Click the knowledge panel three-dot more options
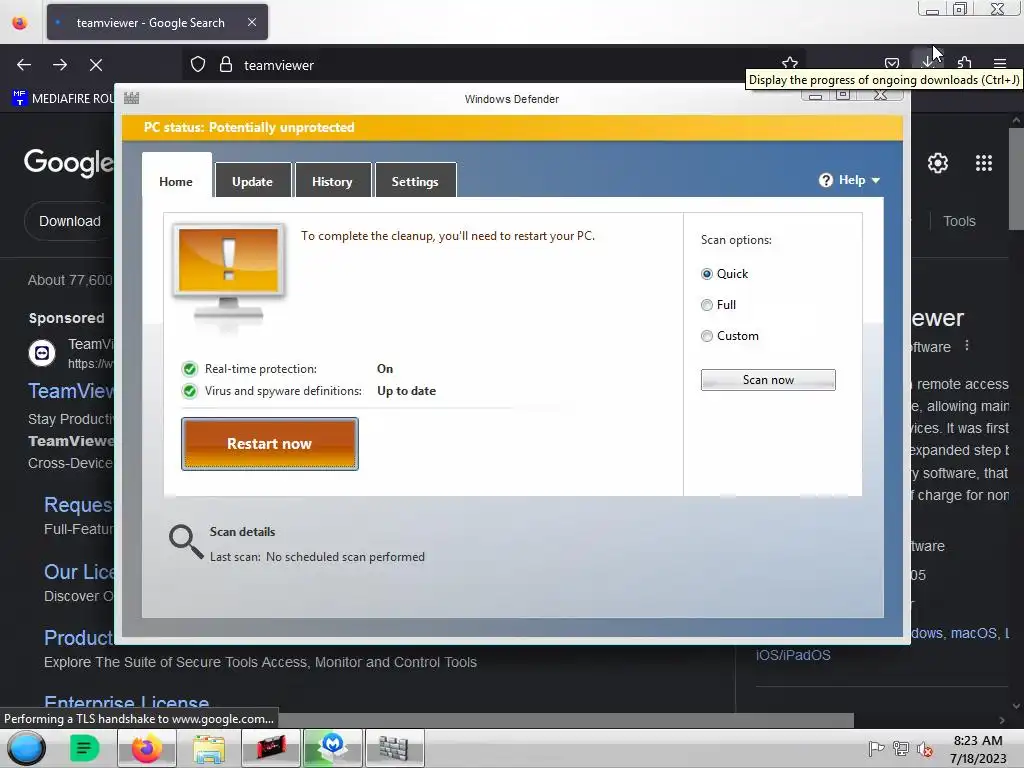Screen dimensions: 1024x768 pyautogui.click(x=967, y=345)
